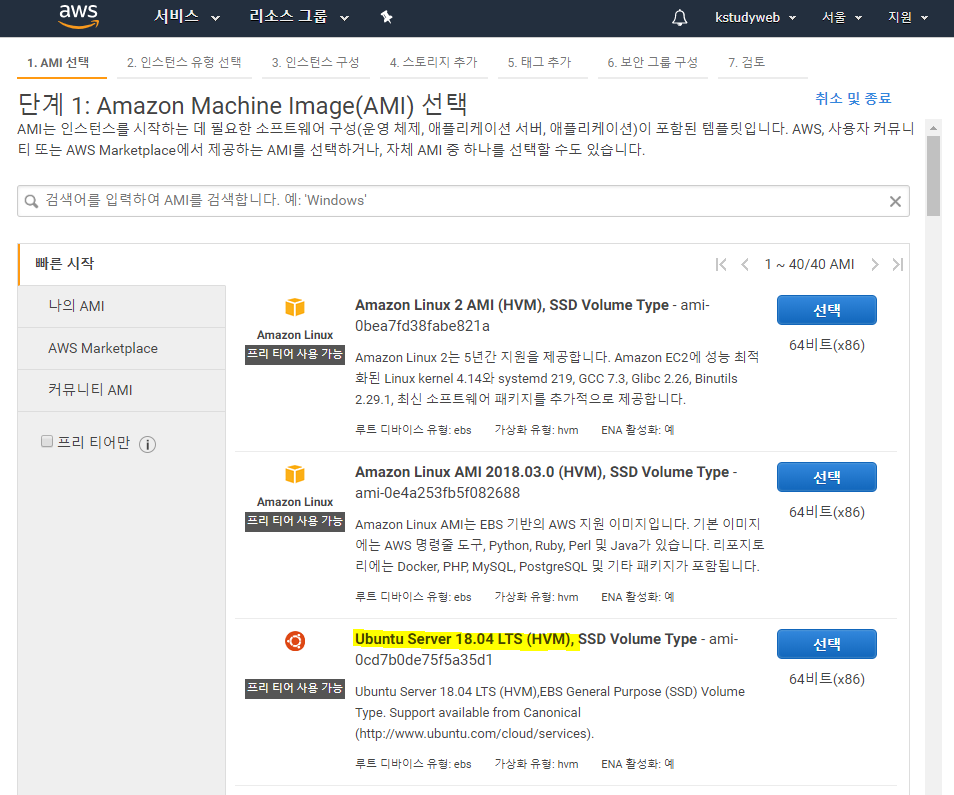The image size is (954, 795).
Task: Click the Amazon Linux AMI 2018.03.0 cube icon
Action: (295, 474)
